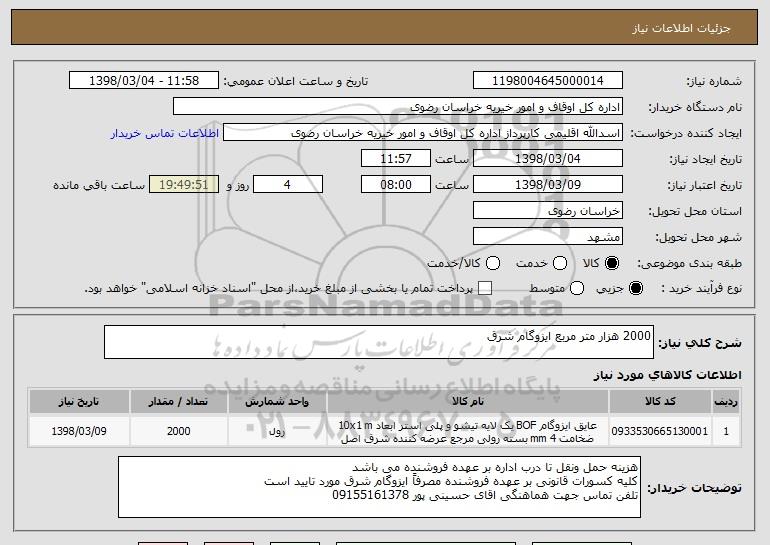
Task: Open the اطلاعات تماس خریدار link
Action: (x=165, y=133)
